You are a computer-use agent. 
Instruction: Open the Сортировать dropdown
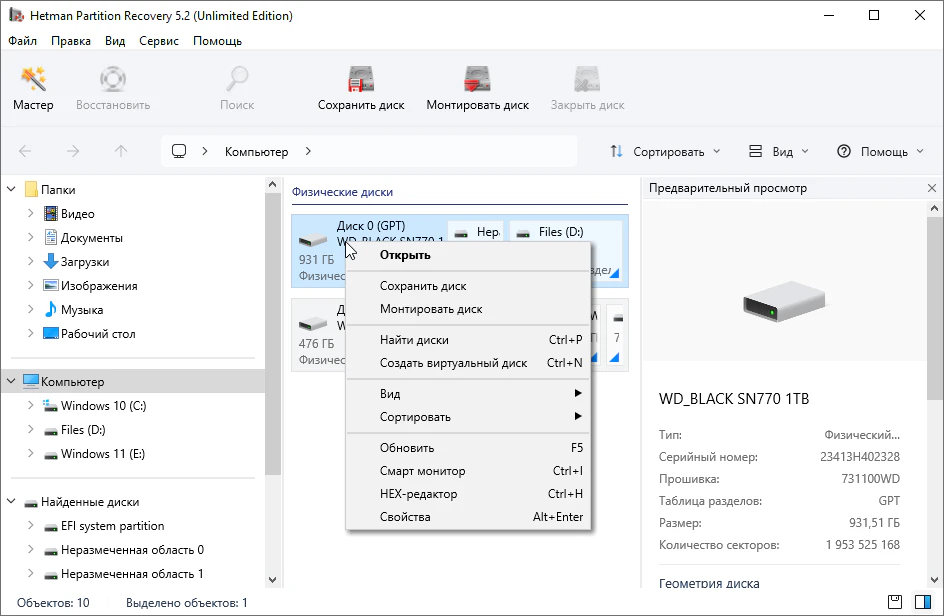tap(665, 152)
